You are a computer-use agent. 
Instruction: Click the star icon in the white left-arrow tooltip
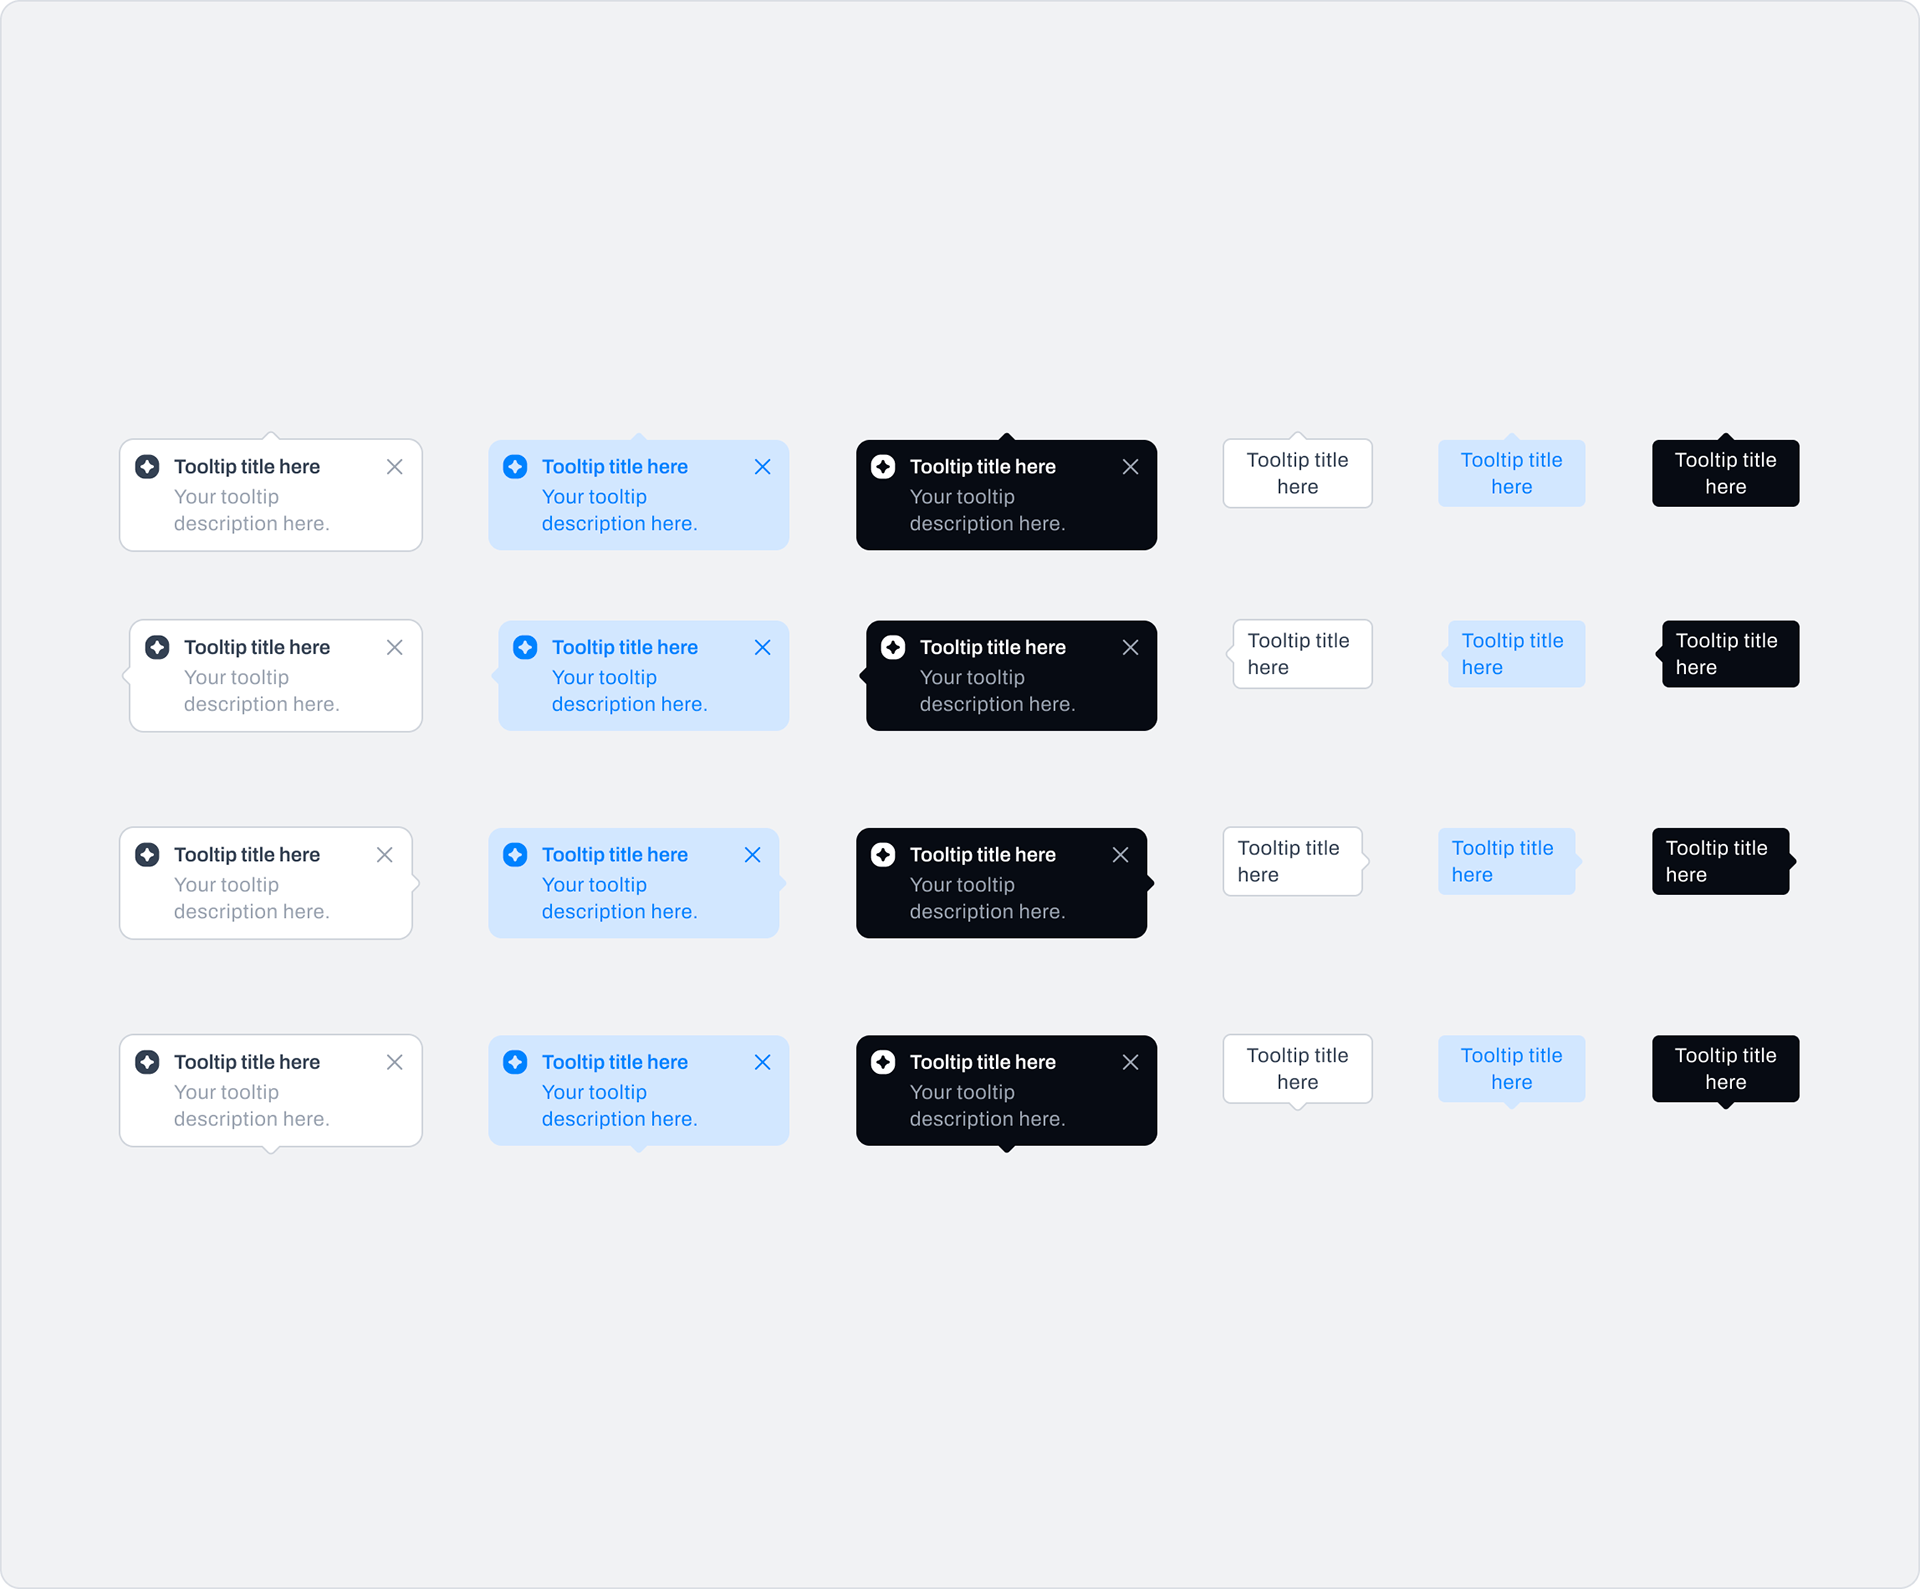pos(157,648)
